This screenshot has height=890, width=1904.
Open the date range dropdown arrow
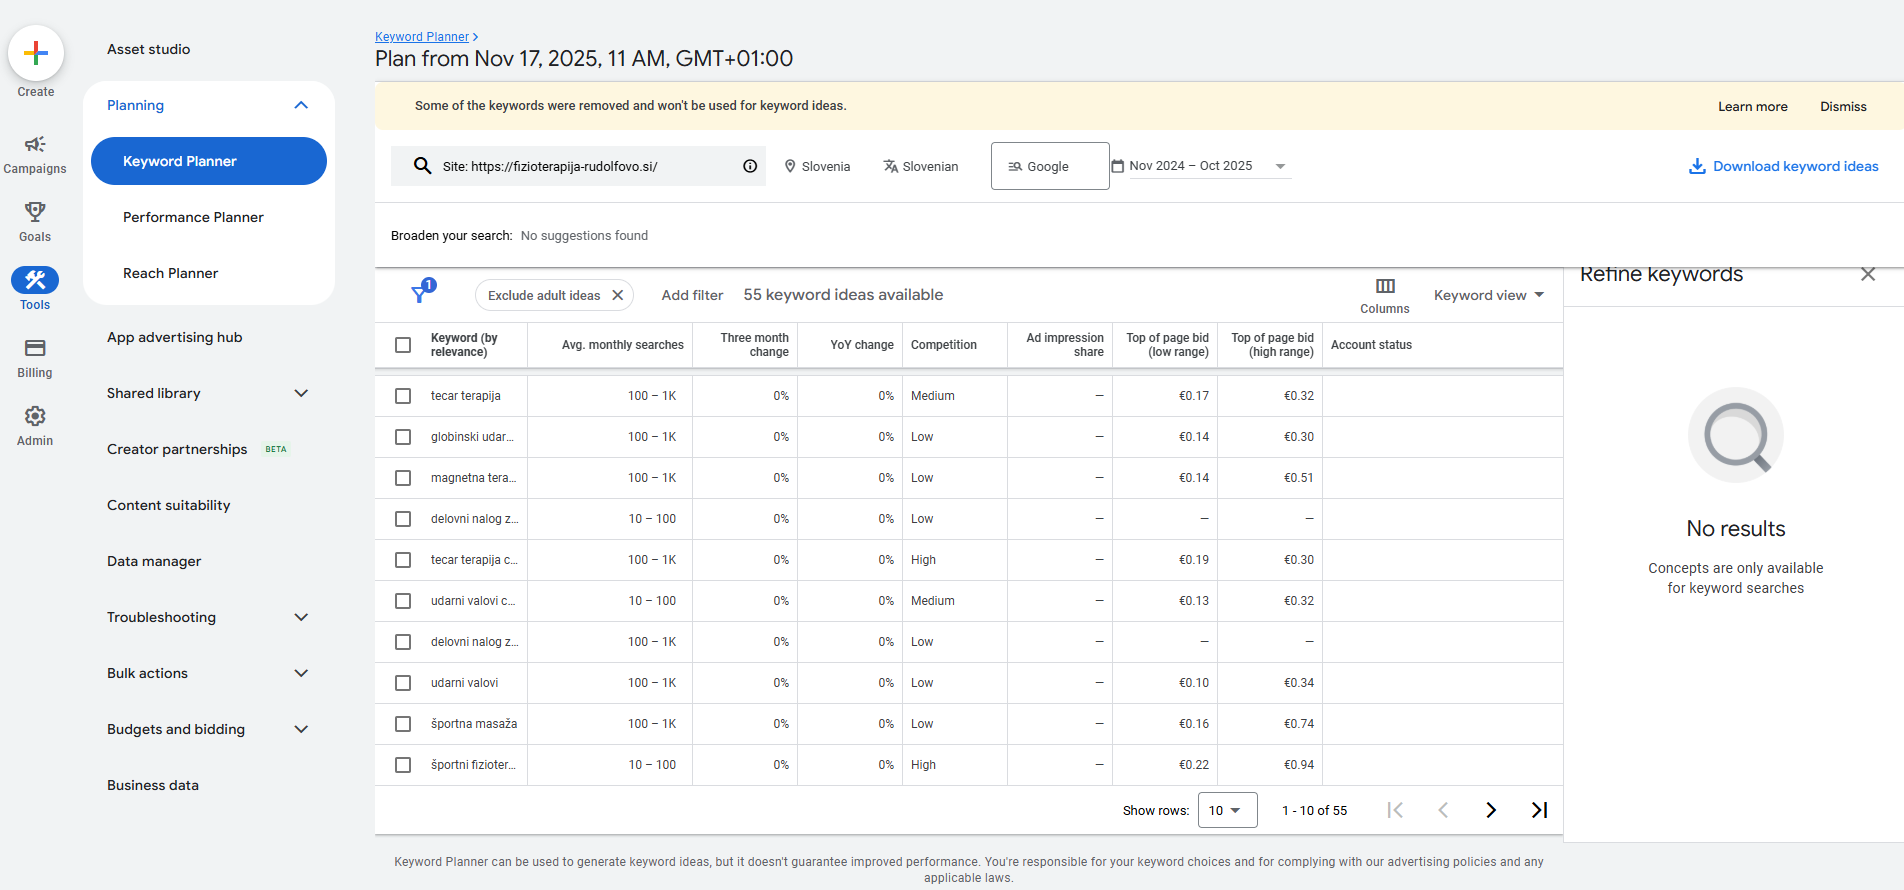pos(1280,166)
